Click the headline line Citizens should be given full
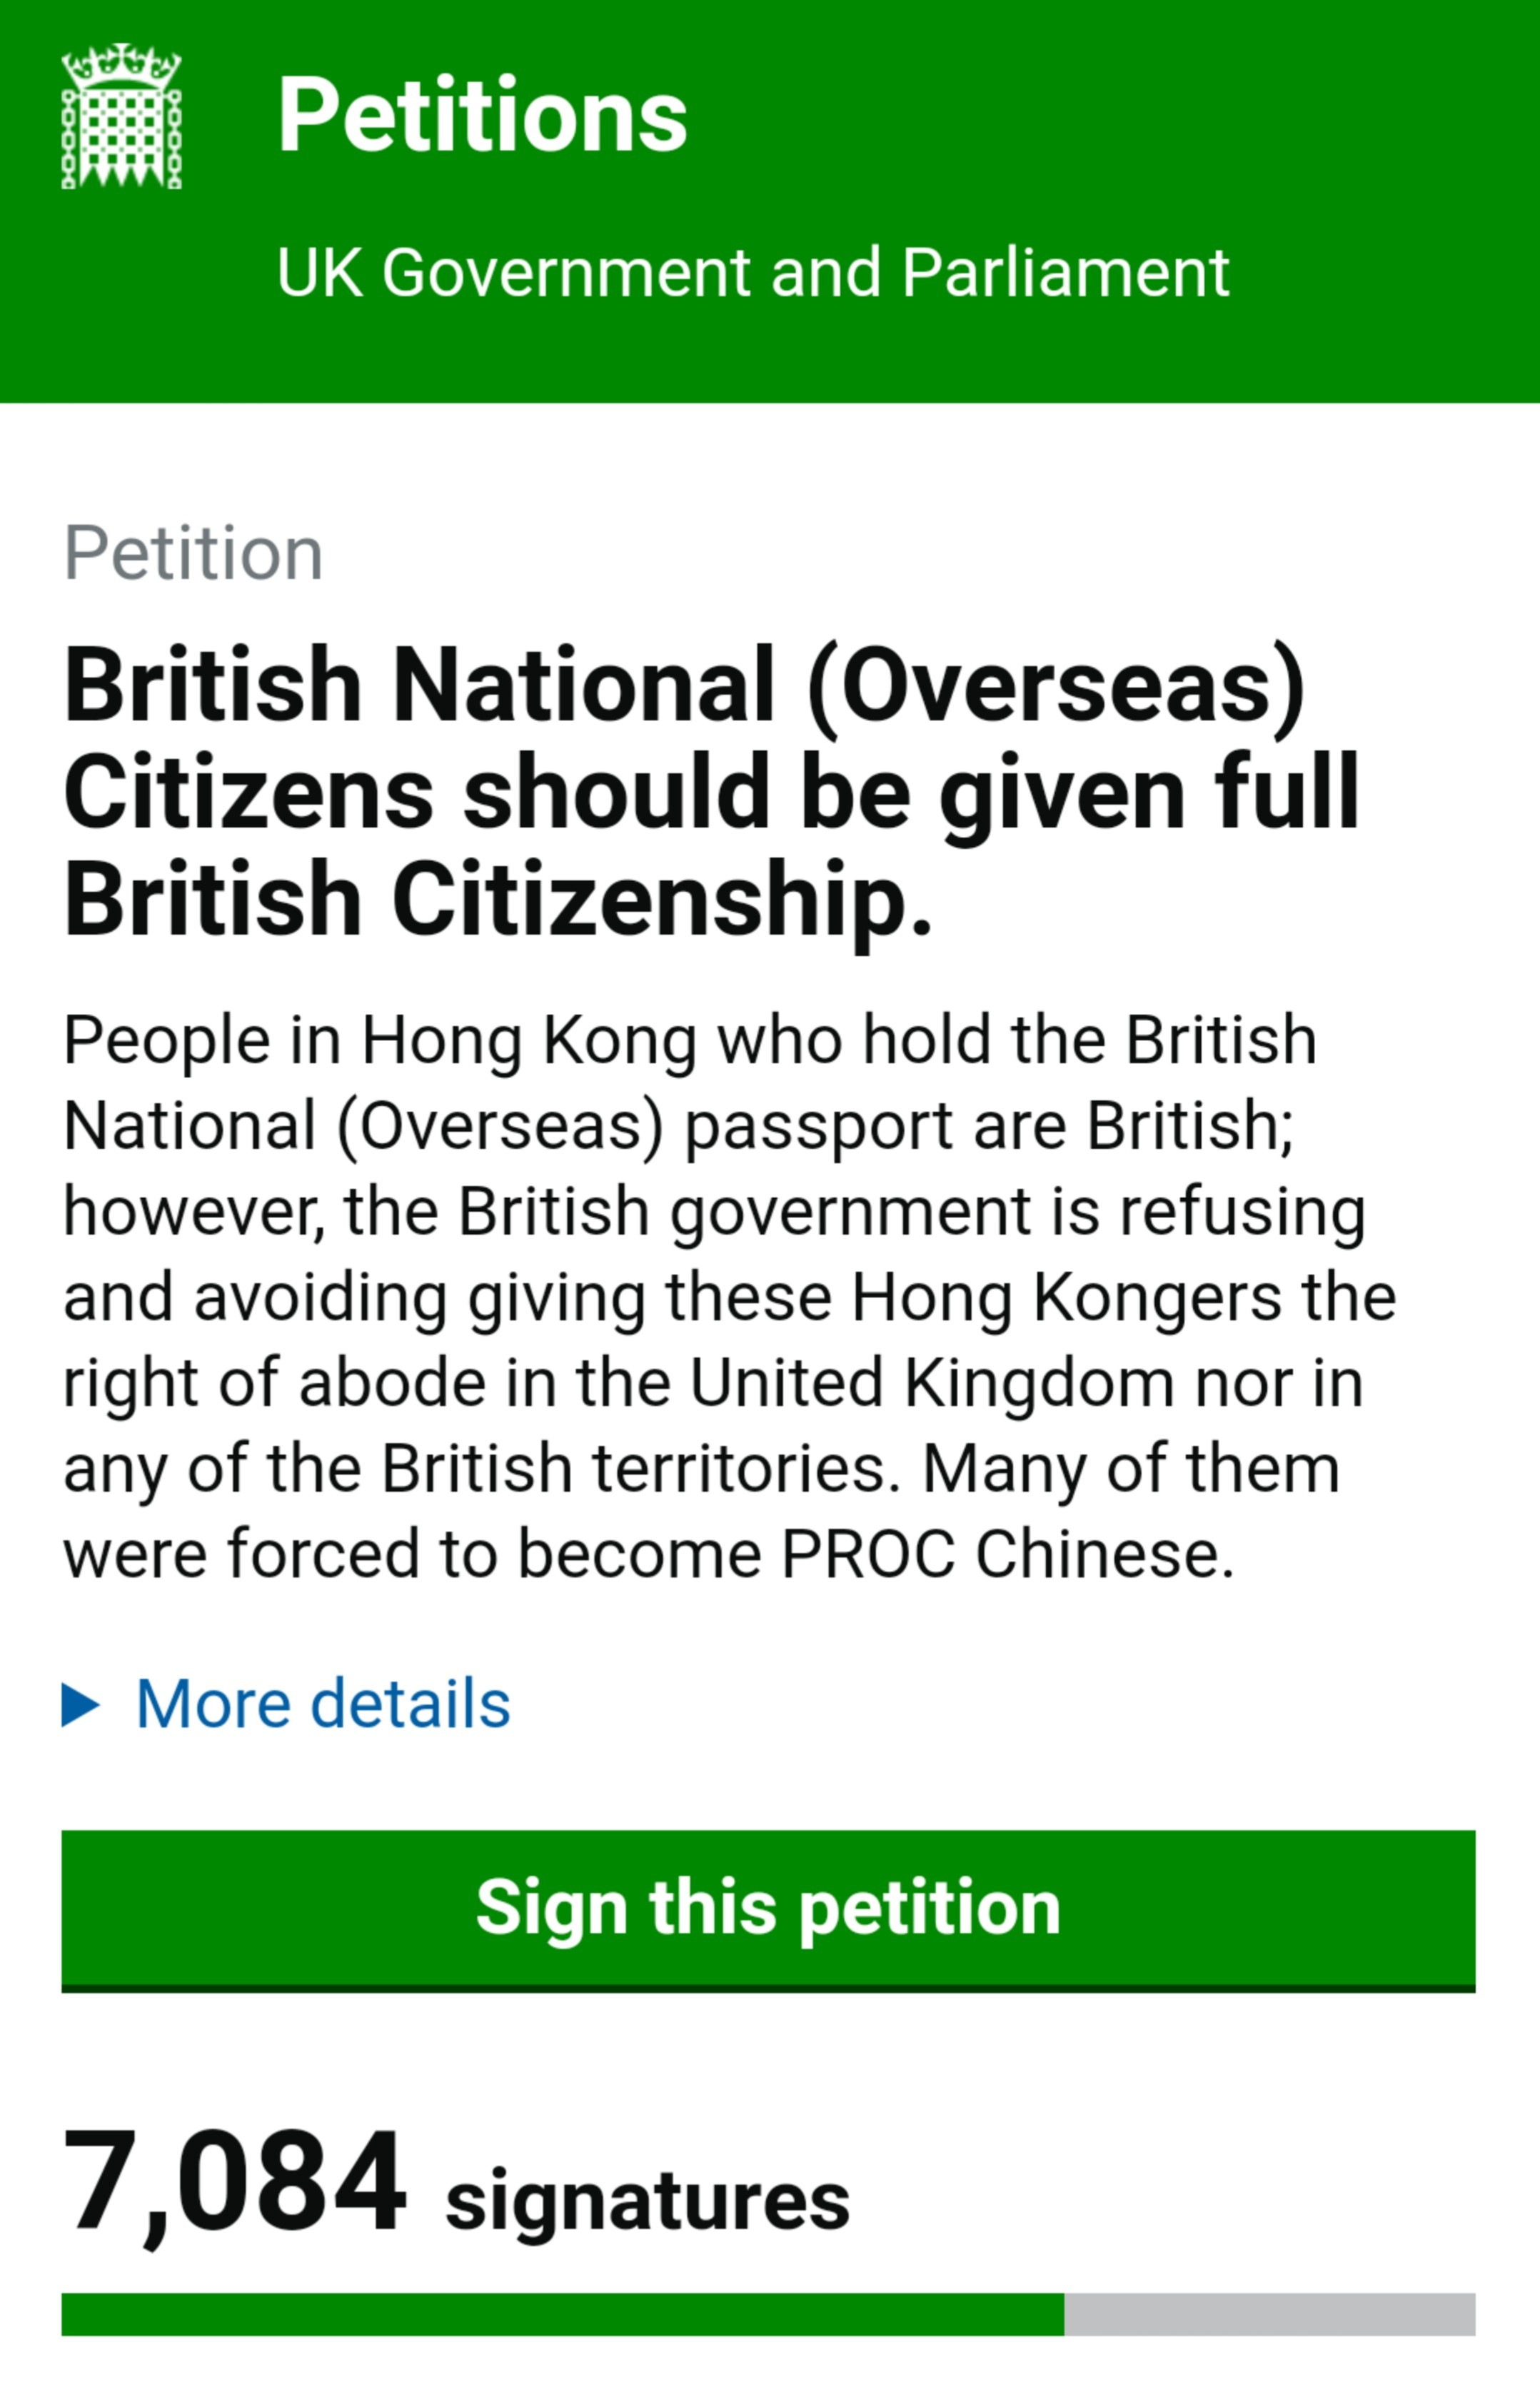 tap(712, 794)
